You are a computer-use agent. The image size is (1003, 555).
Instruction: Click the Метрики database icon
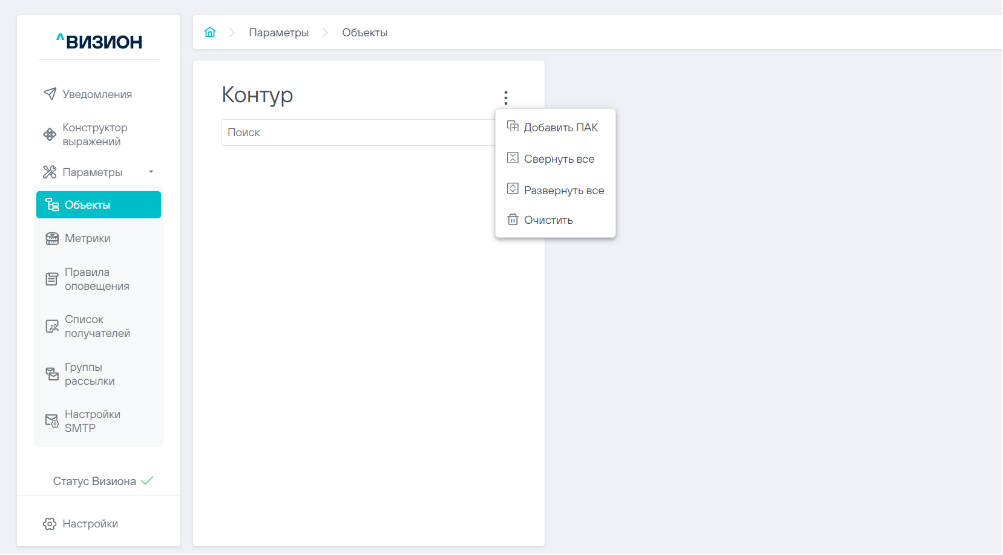pyautogui.click(x=53, y=238)
